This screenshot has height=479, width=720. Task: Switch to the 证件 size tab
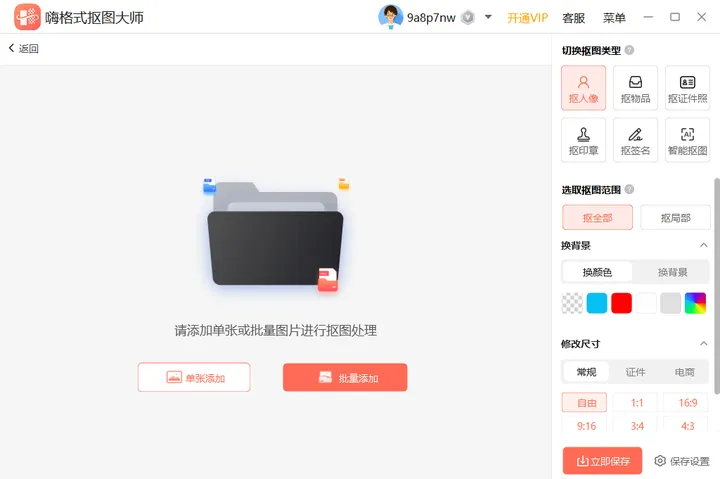coord(636,372)
